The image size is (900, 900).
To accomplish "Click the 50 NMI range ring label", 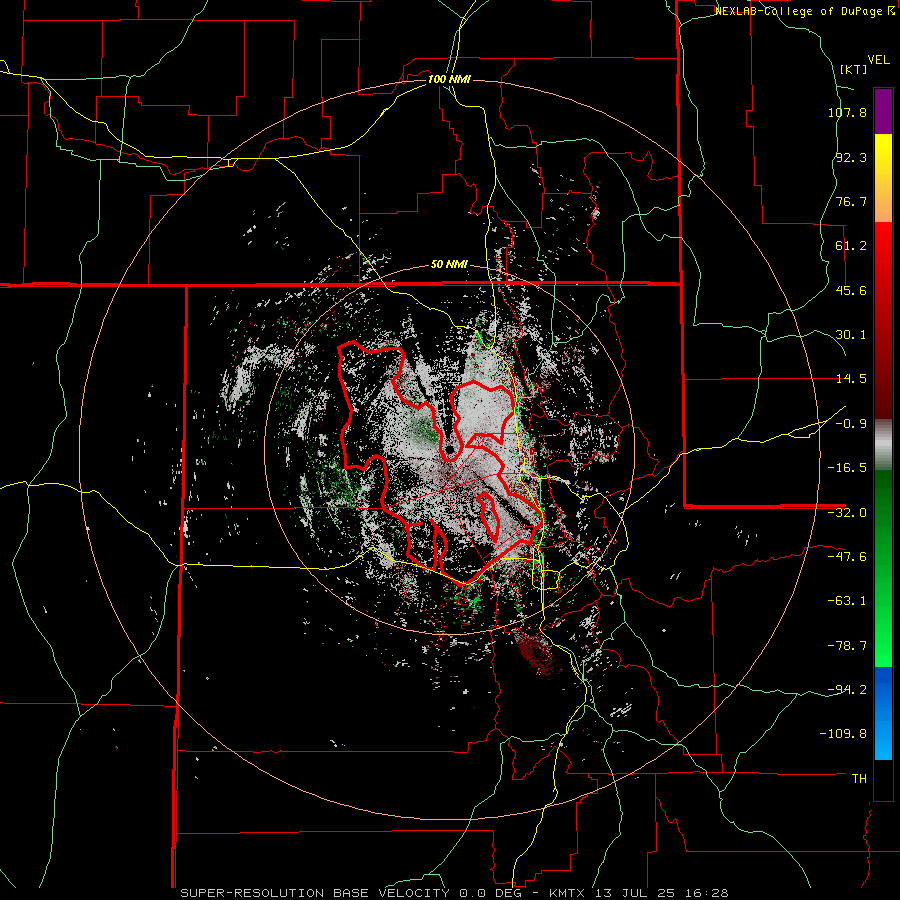I will [x=449, y=265].
